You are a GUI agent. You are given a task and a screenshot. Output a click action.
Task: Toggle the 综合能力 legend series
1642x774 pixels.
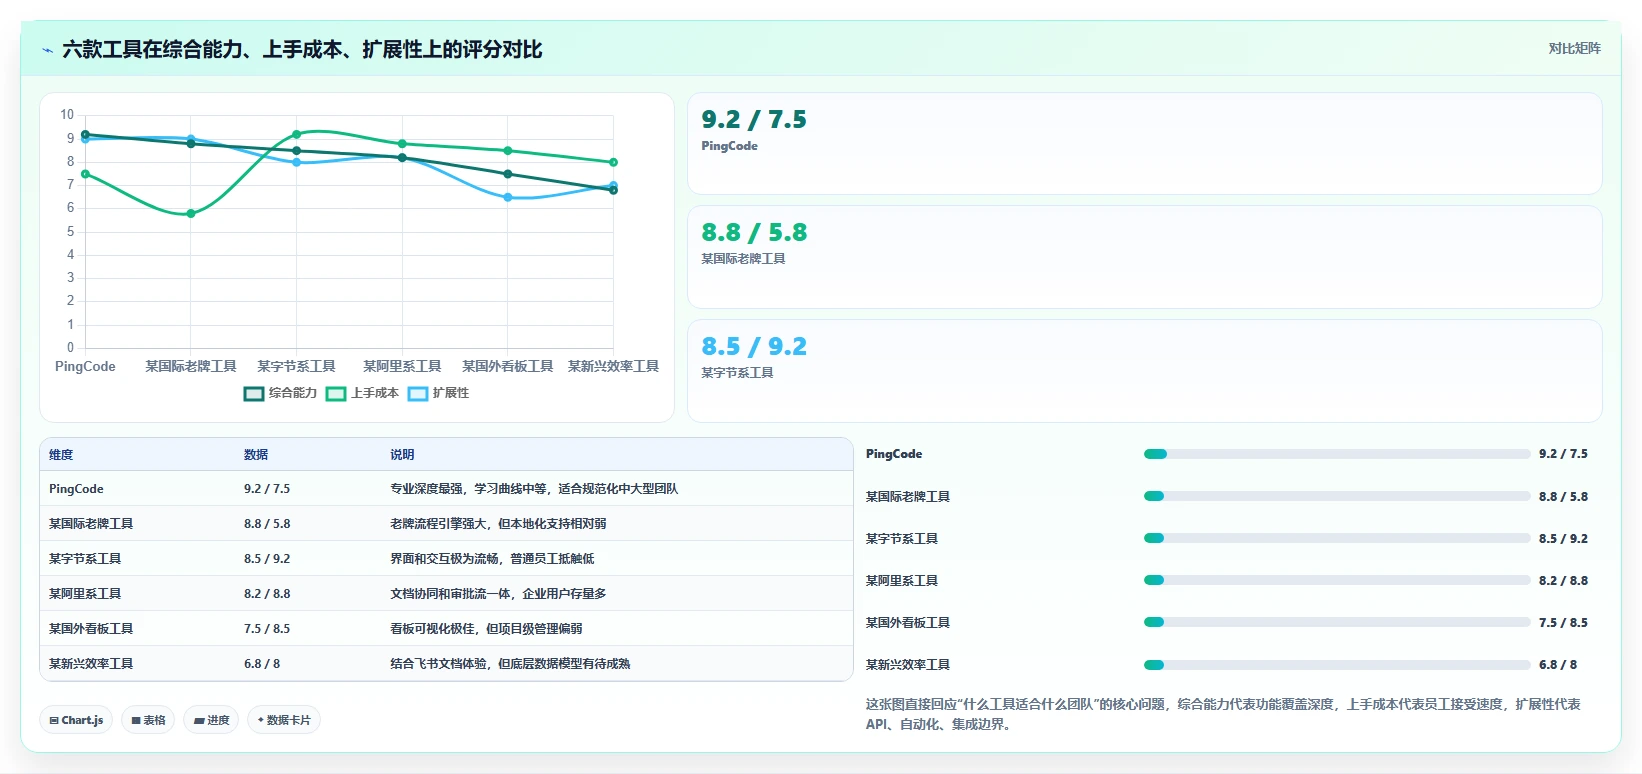(x=281, y=393)
